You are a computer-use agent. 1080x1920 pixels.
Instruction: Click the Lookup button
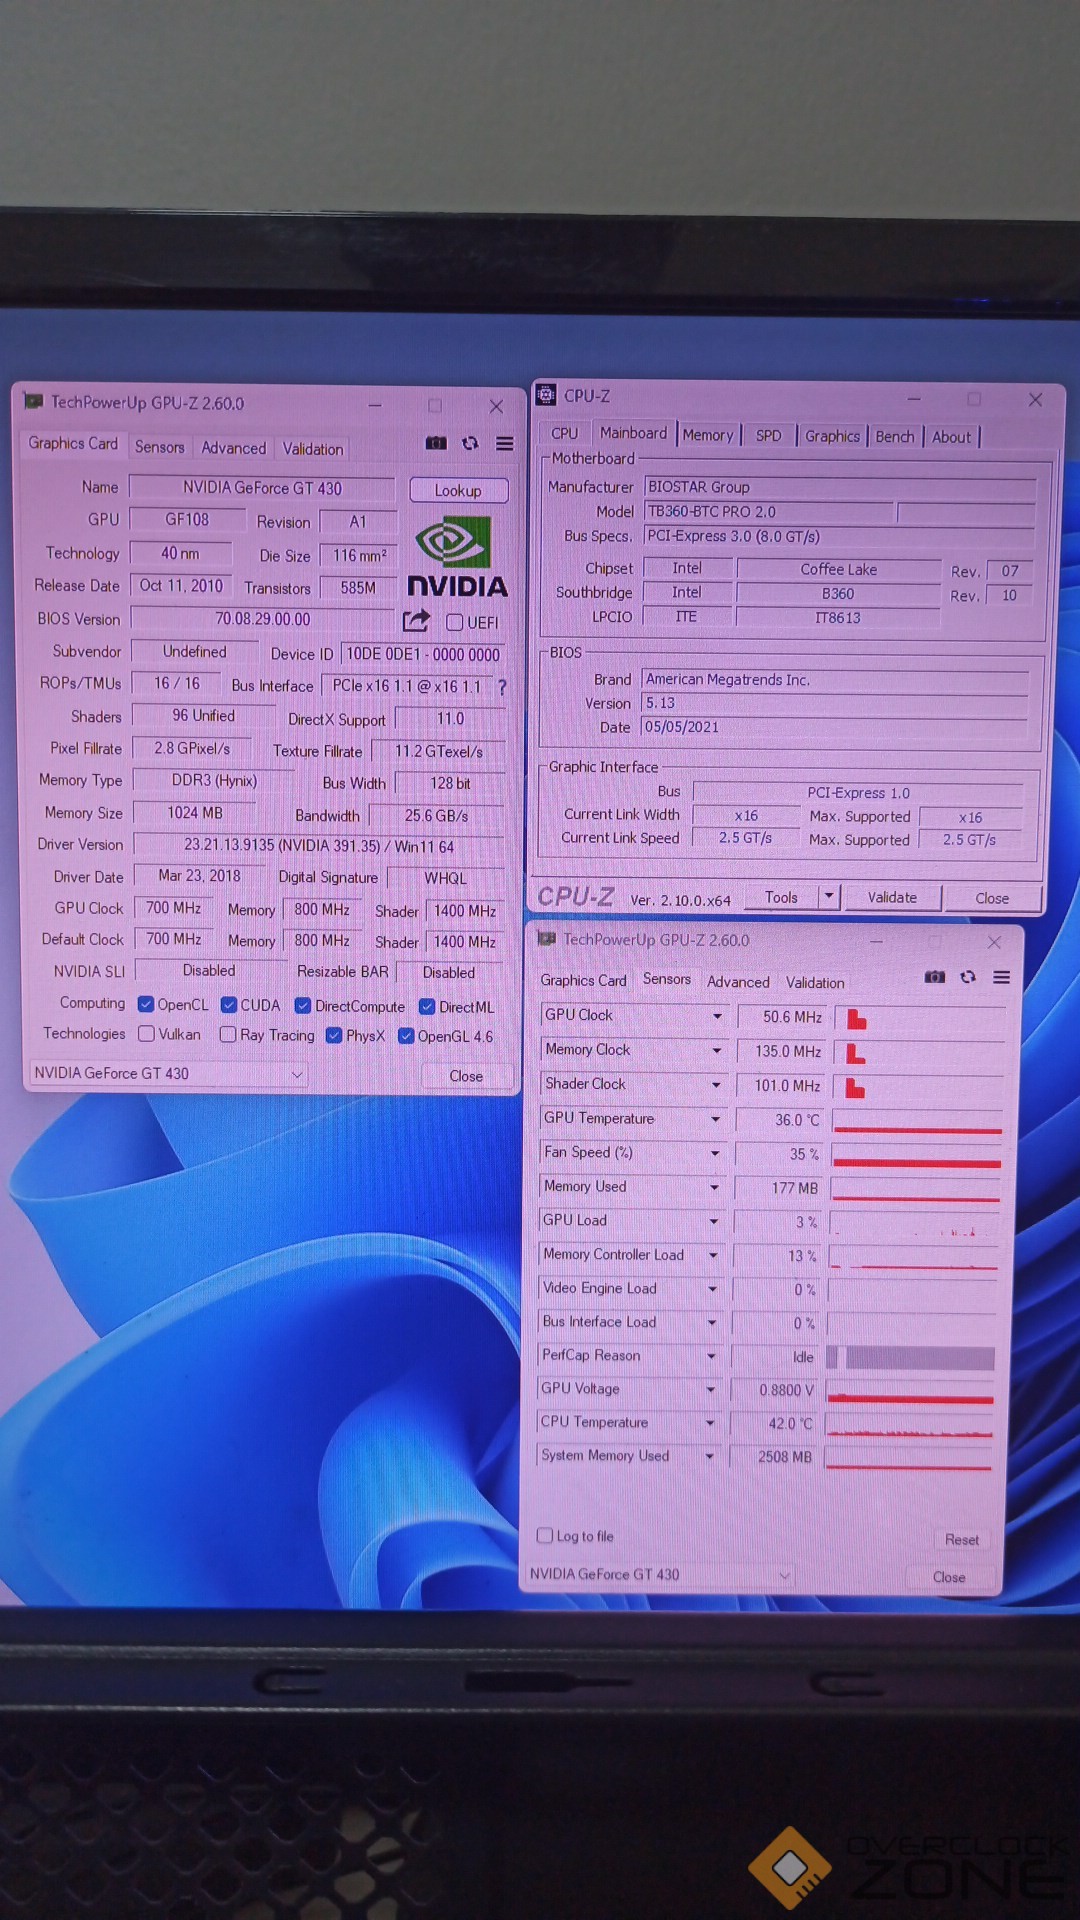[x=458, y=491]
